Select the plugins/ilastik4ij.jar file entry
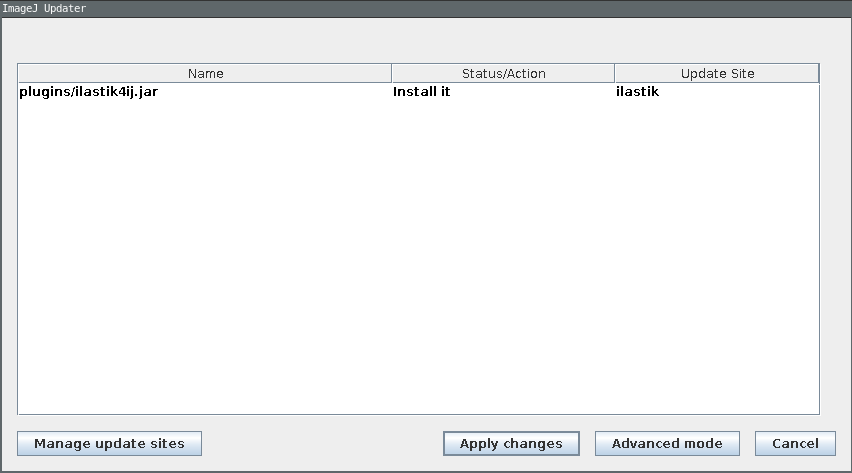852x473 pixels. 89,93
